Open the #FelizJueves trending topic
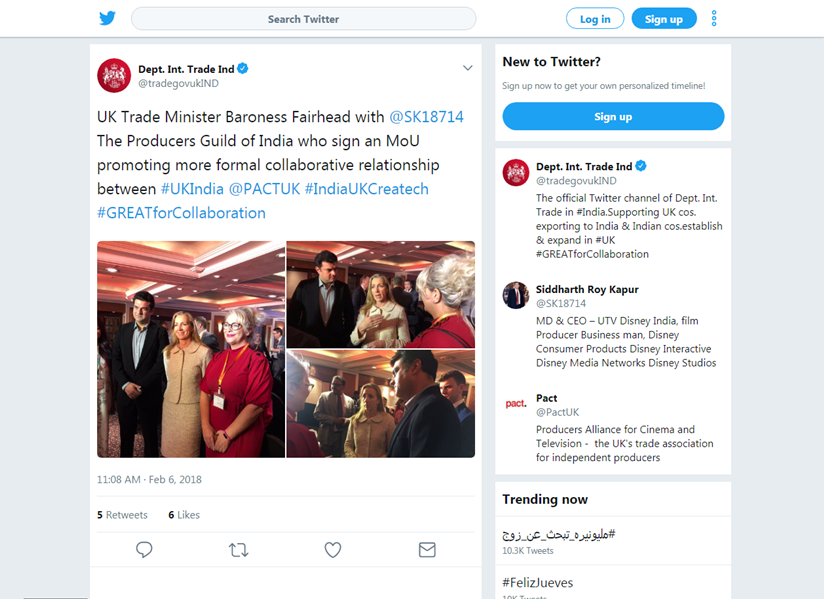This screenshot has height=599, width=824. [538, 582]
